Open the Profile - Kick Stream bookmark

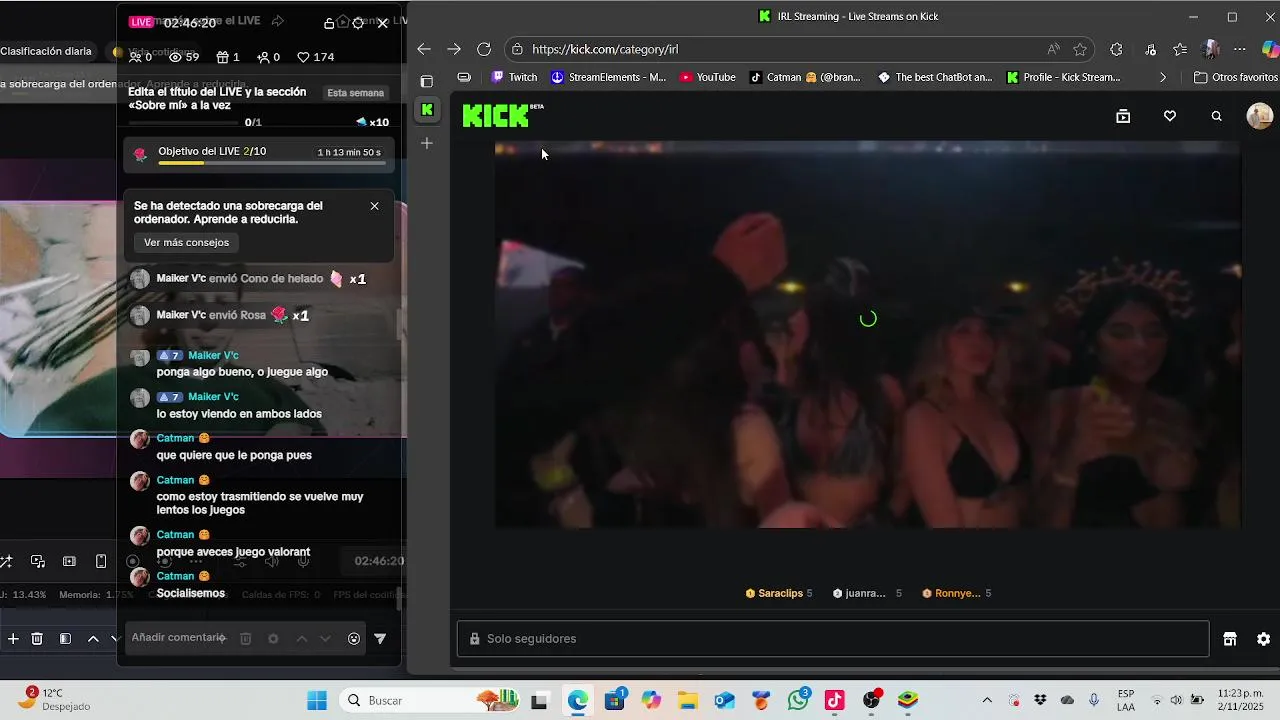1063,77
